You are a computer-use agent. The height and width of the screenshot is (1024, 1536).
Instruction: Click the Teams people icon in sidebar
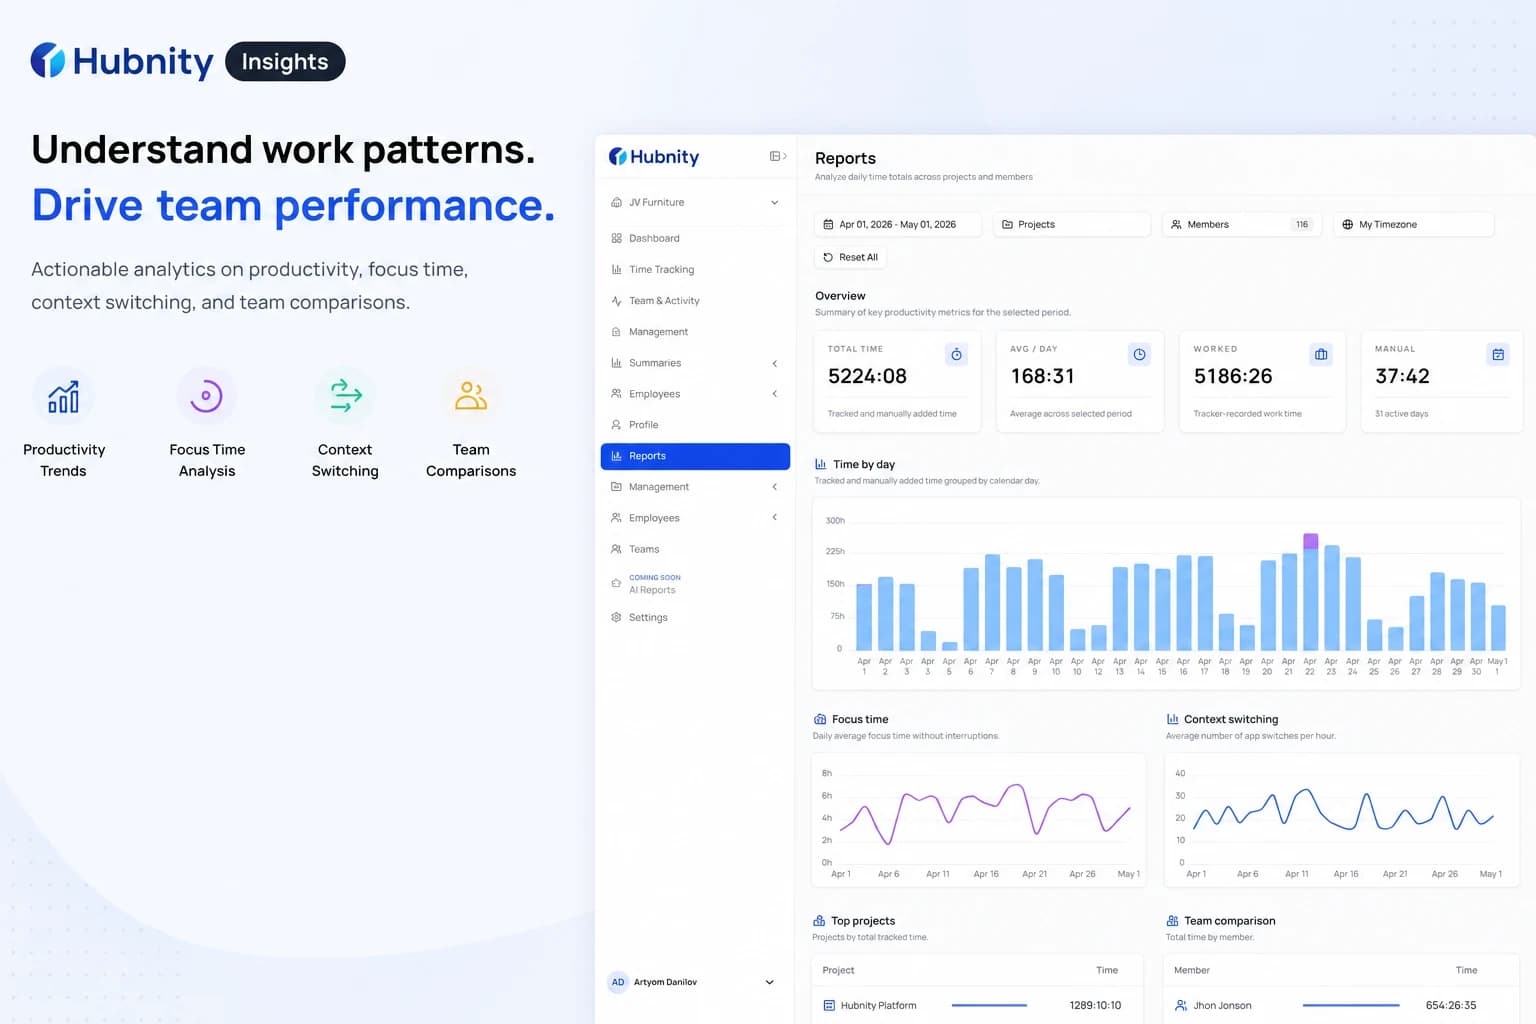[616, 549]
